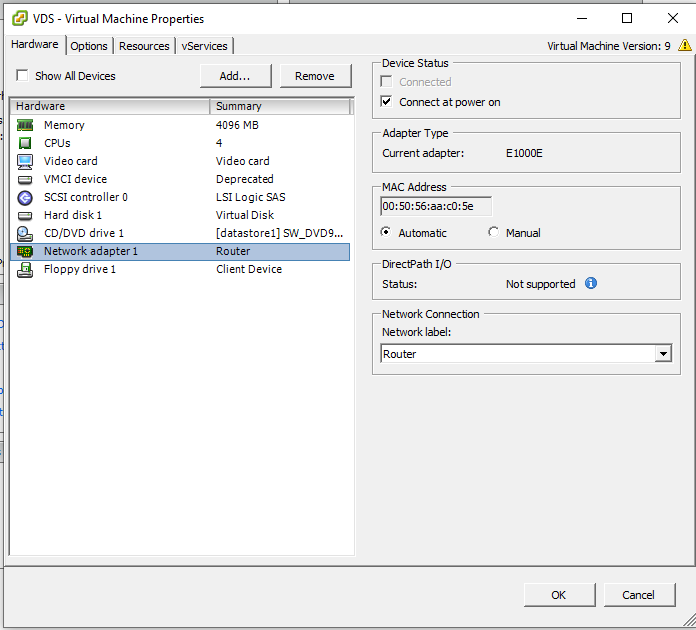This screenshot has height=630, width=696.
Task: Close the Virtual Machine Properties window
Action: pos(673,18)
